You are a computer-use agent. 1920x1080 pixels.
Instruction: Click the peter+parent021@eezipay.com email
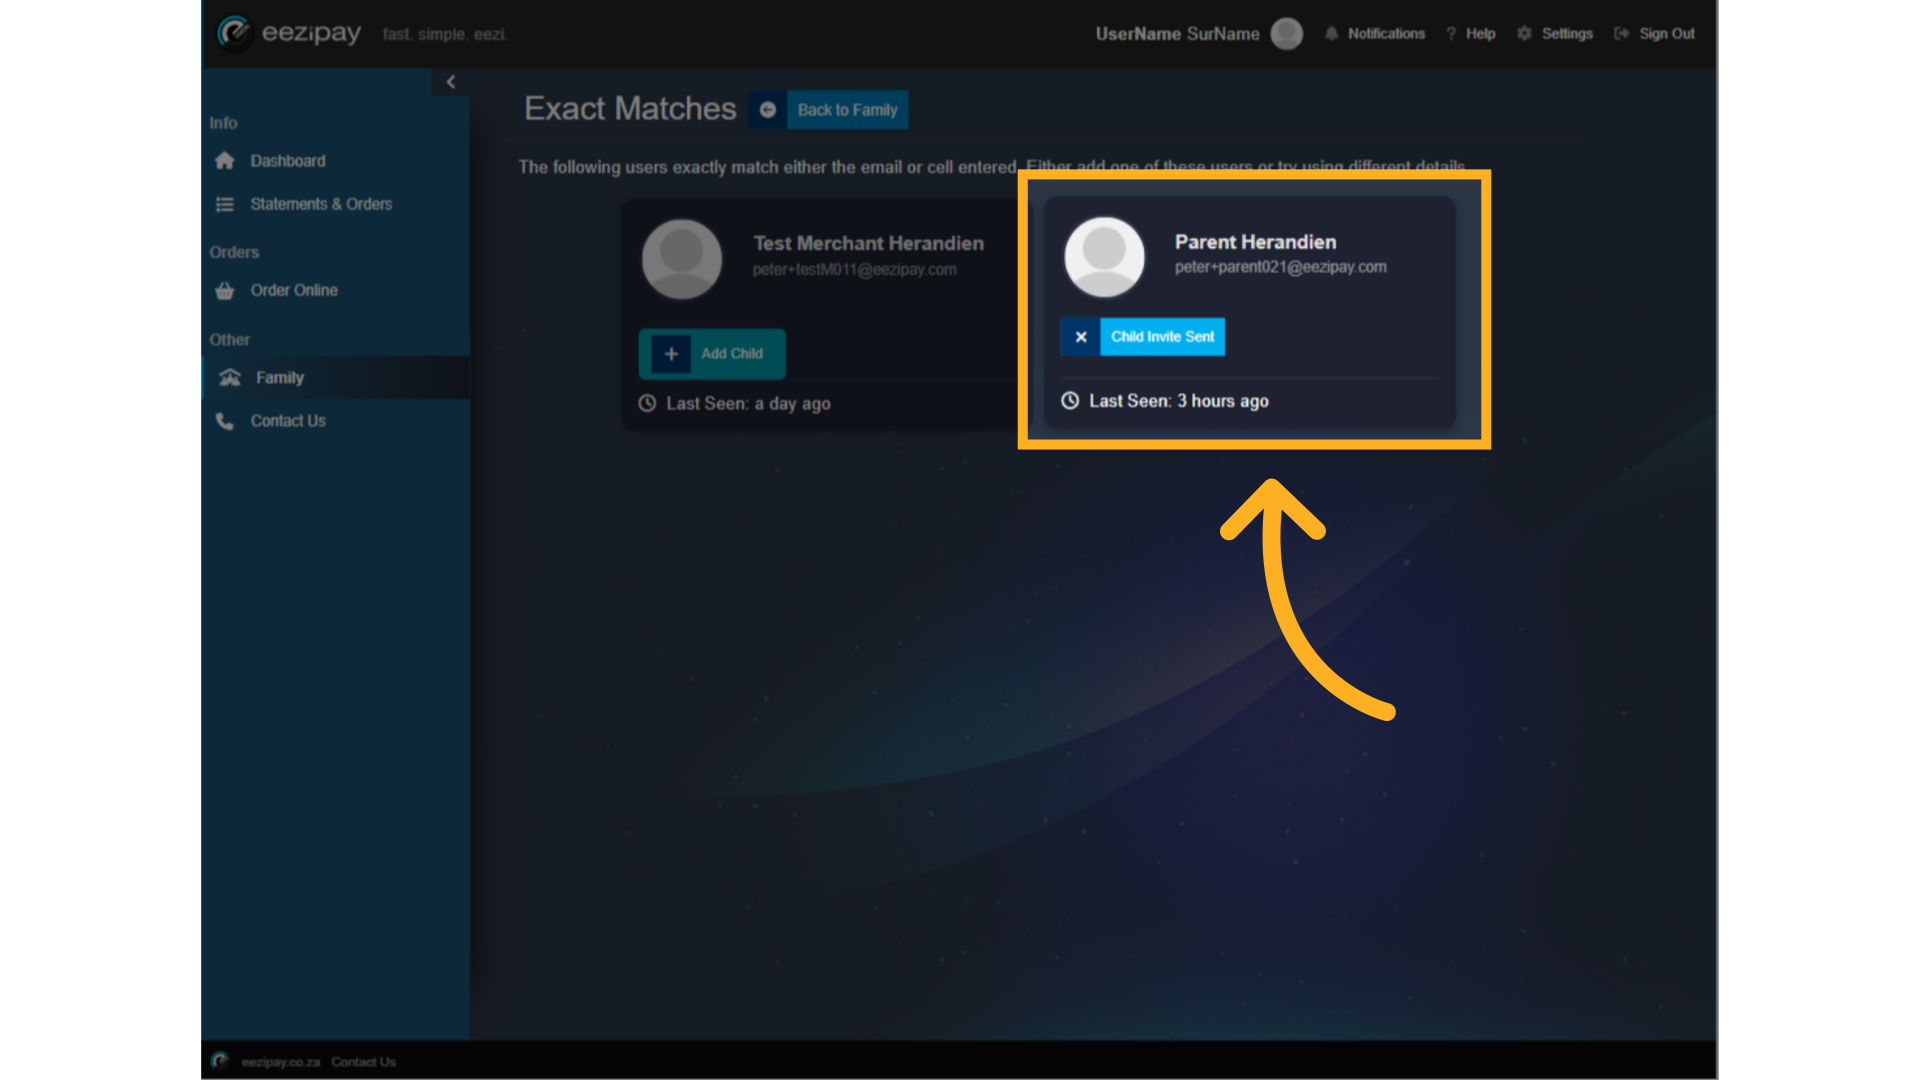click(1280, 267)
